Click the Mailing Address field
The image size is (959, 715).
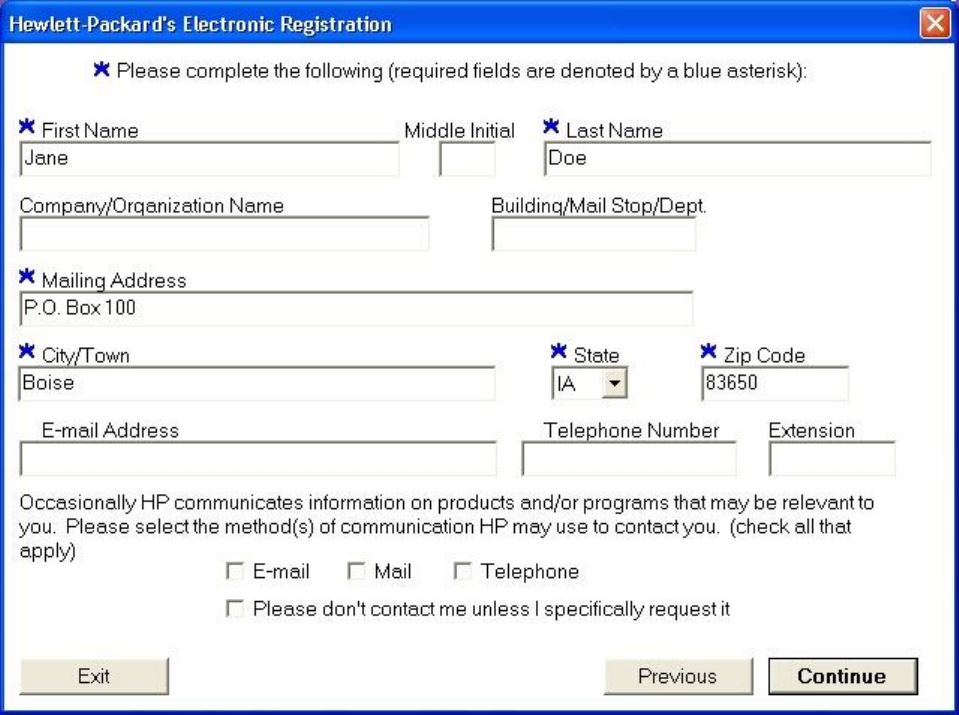(356, 308)
